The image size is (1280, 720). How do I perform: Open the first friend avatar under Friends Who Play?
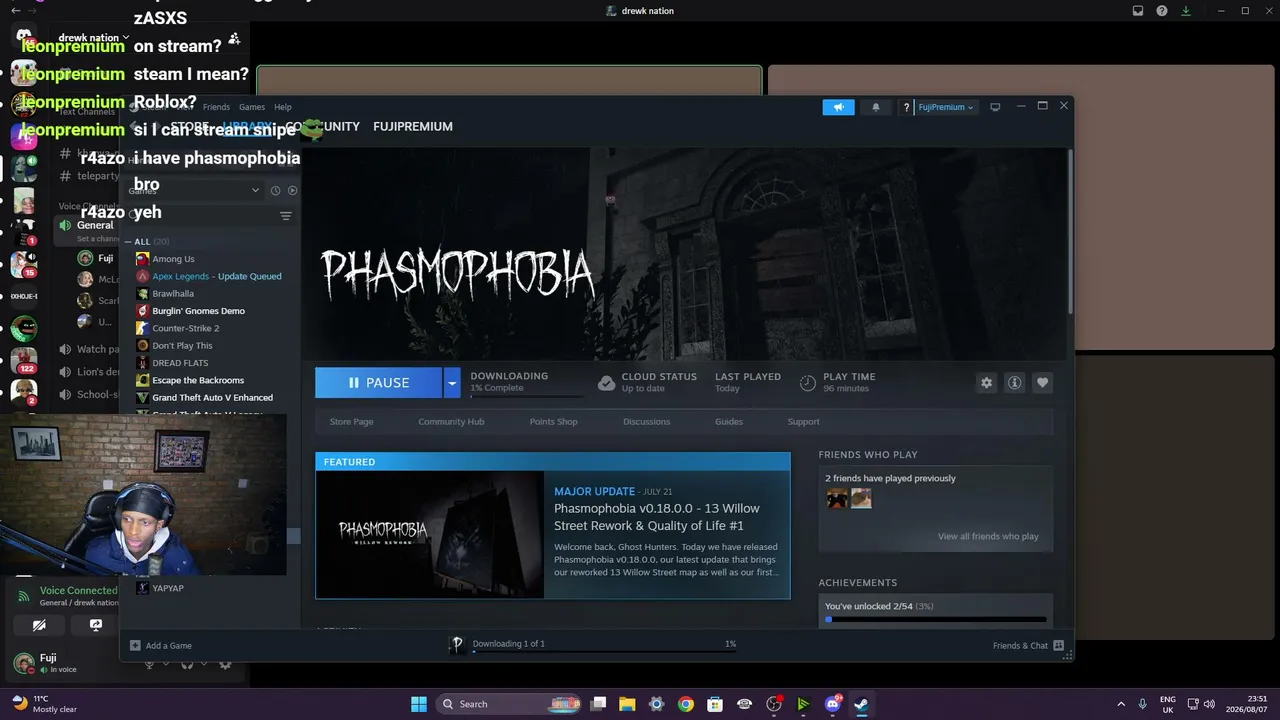837,499
